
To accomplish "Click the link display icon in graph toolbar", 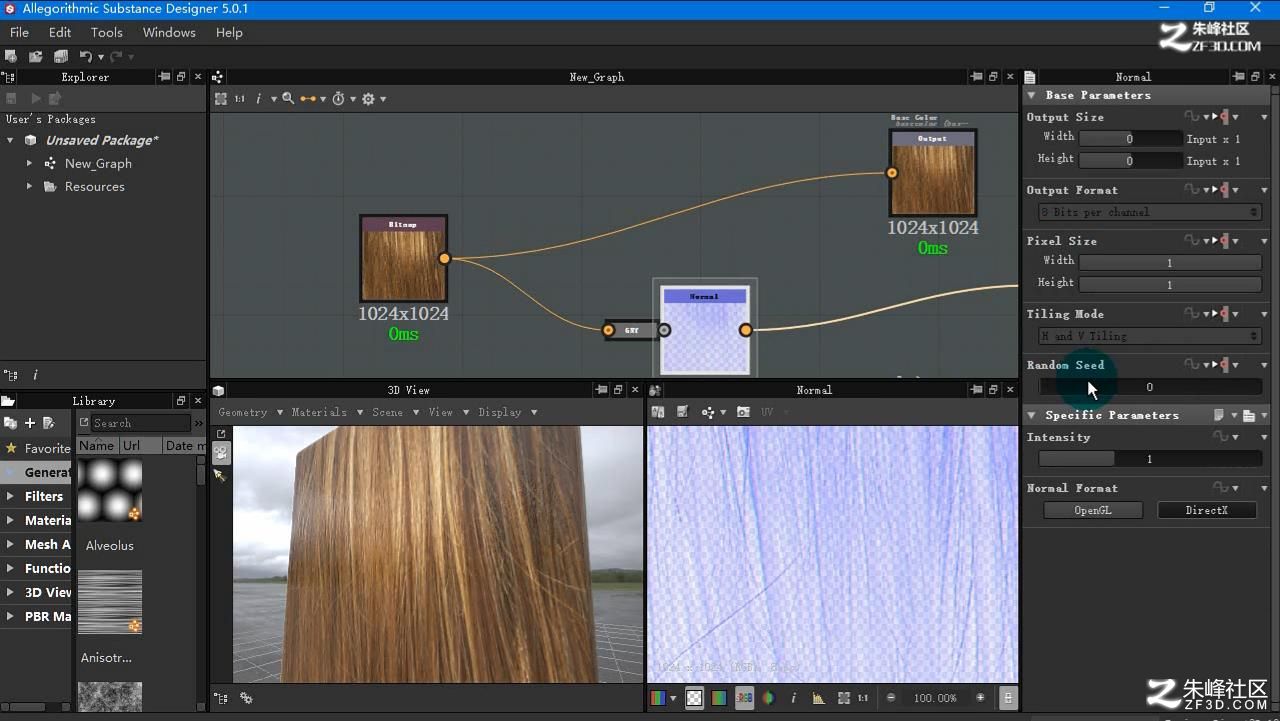I will point(308,99).
